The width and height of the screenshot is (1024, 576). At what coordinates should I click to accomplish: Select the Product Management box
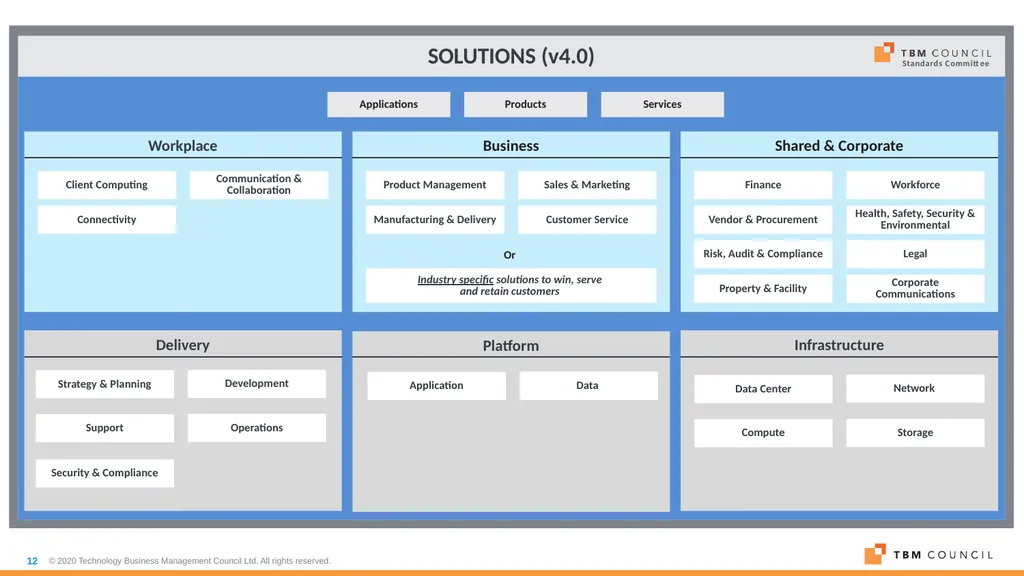pyautogui.click(x=435, y=185)
